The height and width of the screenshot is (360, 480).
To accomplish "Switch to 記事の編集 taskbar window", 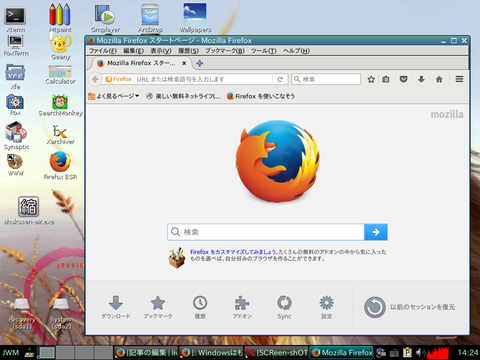I will 146,353.
